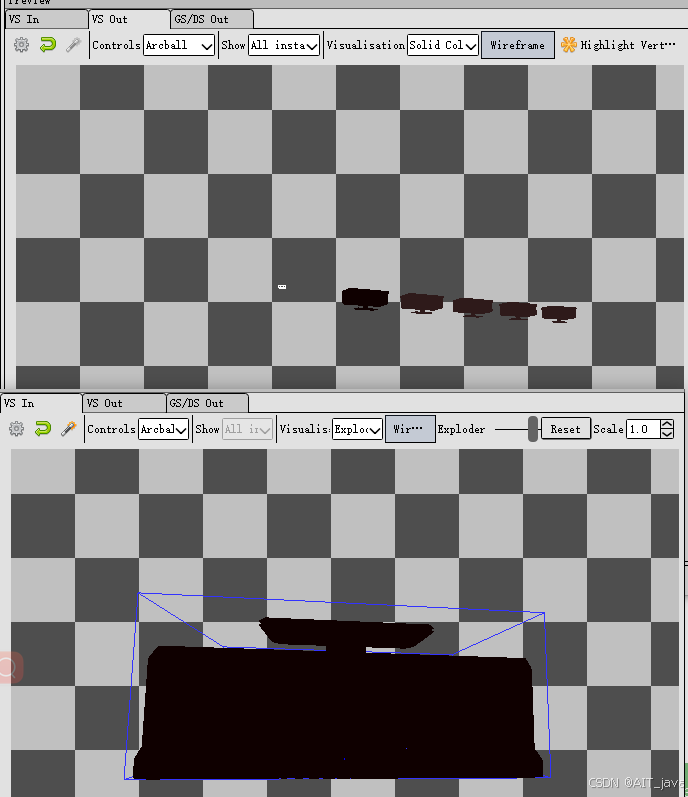Switch to VS Out tab in lower preview
Image resolution: width=688 pixels, height=797 pixels.
point(124,404)
